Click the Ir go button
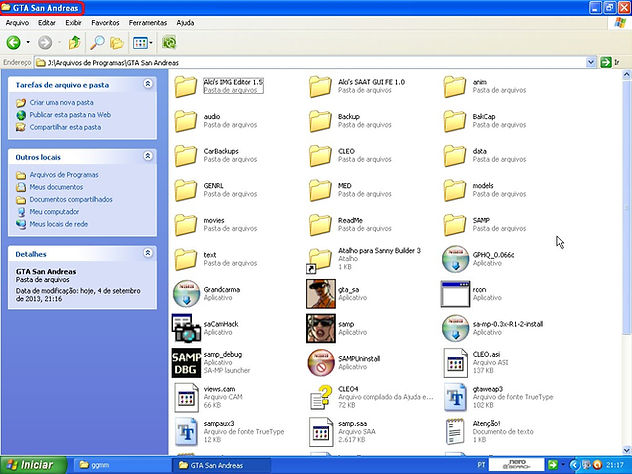The height and width of the screenshot is (474, 632). pyautogui.click(x=610, y=62)
